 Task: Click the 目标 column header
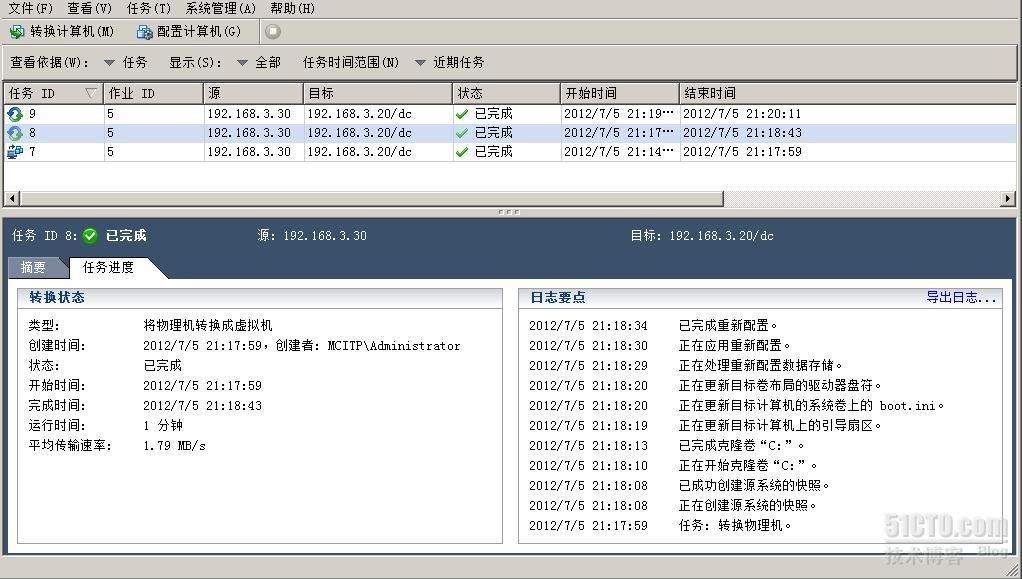click(377, 93)
